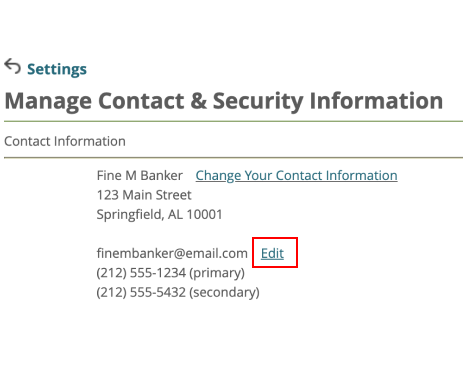Image resolution: width=466 pixels, height=373 pixels.
Task: Select the finembanker@email.com email text
Action: (172, 253)
